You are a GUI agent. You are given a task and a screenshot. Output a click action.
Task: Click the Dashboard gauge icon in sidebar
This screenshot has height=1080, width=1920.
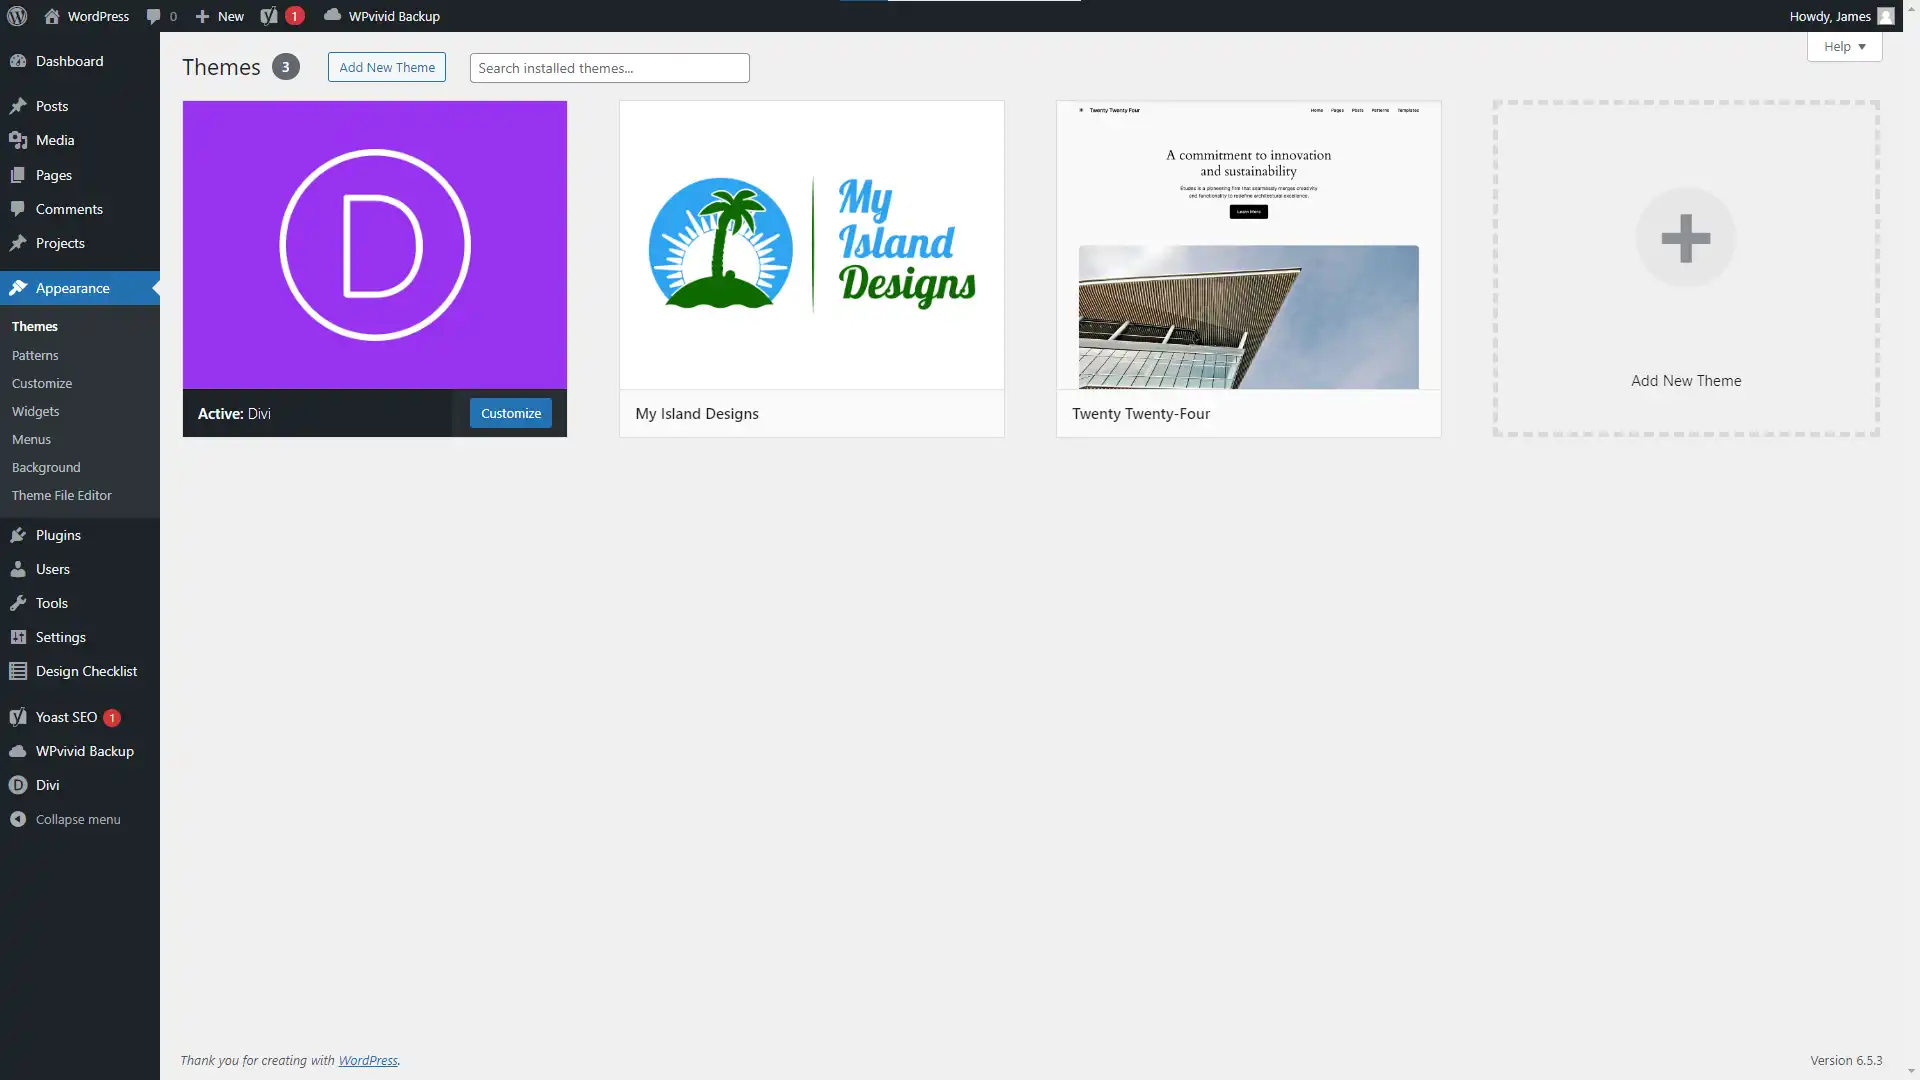(x=18, y=61)
